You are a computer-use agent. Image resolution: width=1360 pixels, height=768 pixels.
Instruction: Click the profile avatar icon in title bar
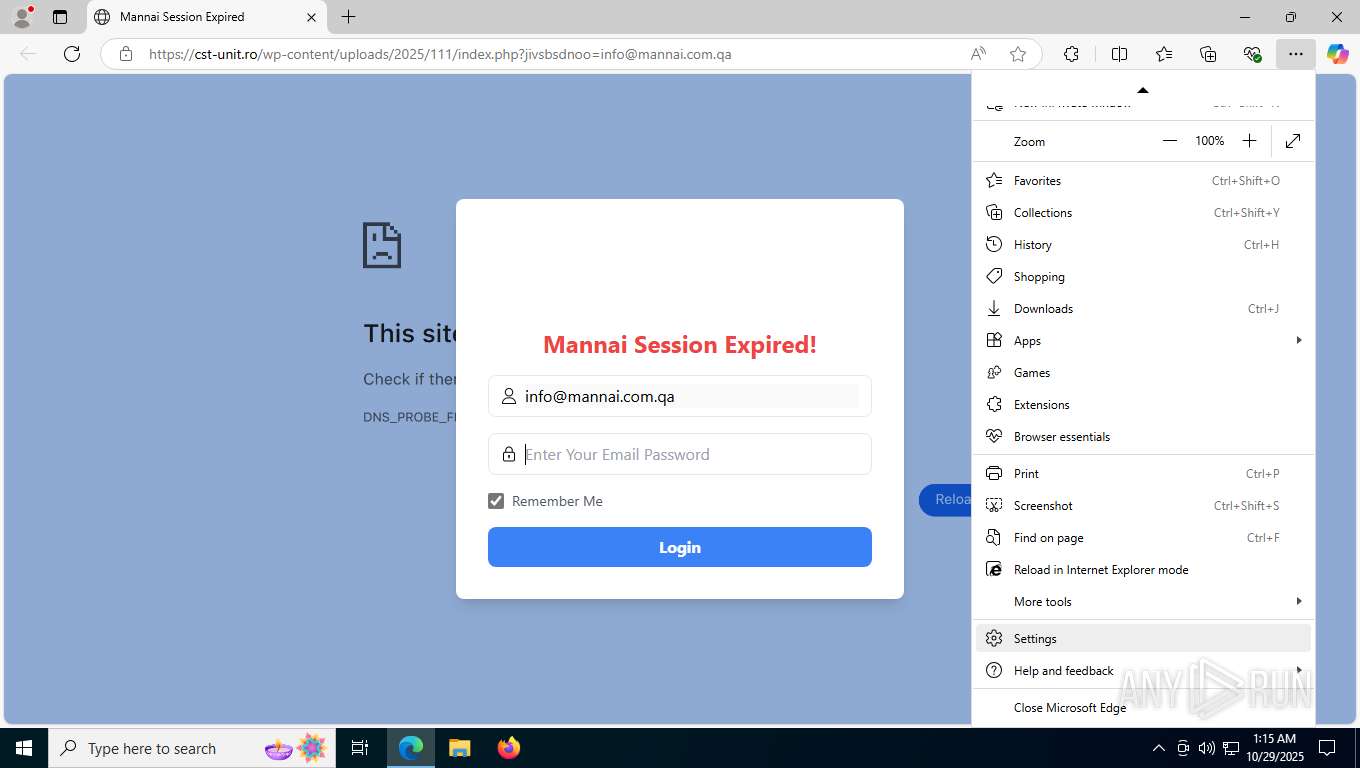21,17
